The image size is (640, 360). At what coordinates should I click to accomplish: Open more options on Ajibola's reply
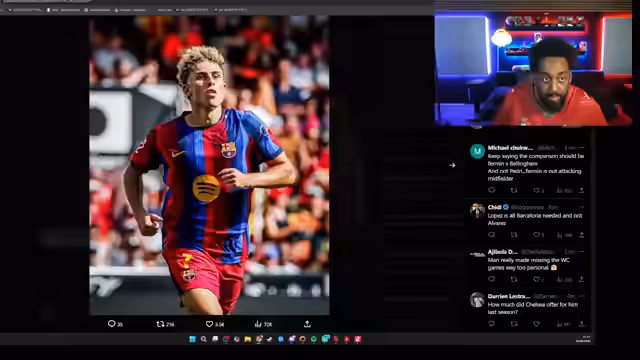[581, 251]
